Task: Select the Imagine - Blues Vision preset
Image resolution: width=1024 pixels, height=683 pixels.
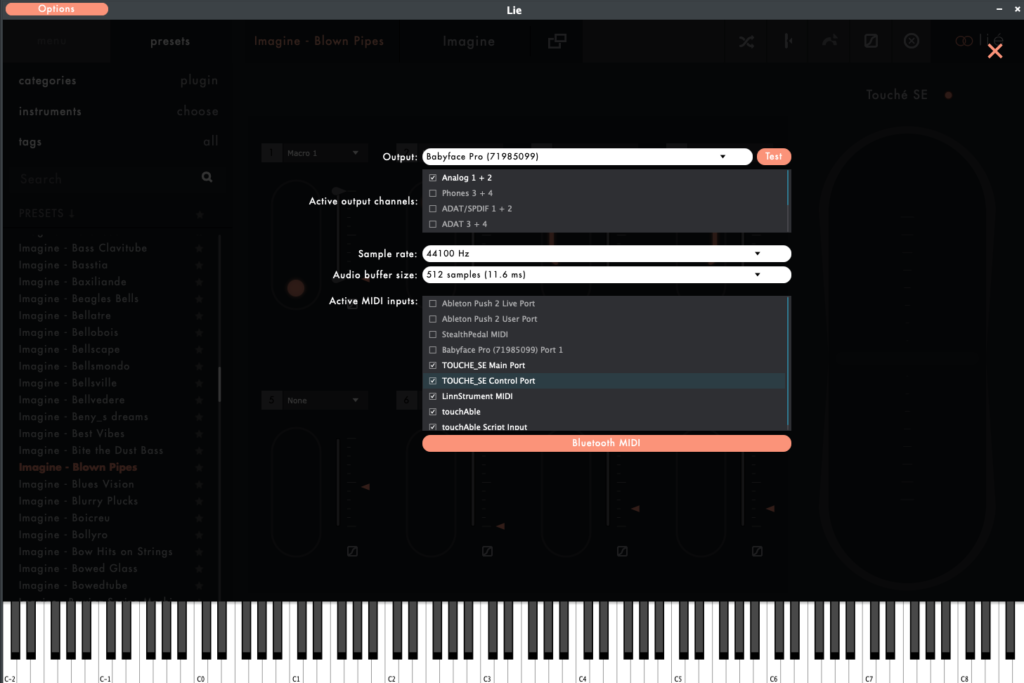Action: pos(78,484)
